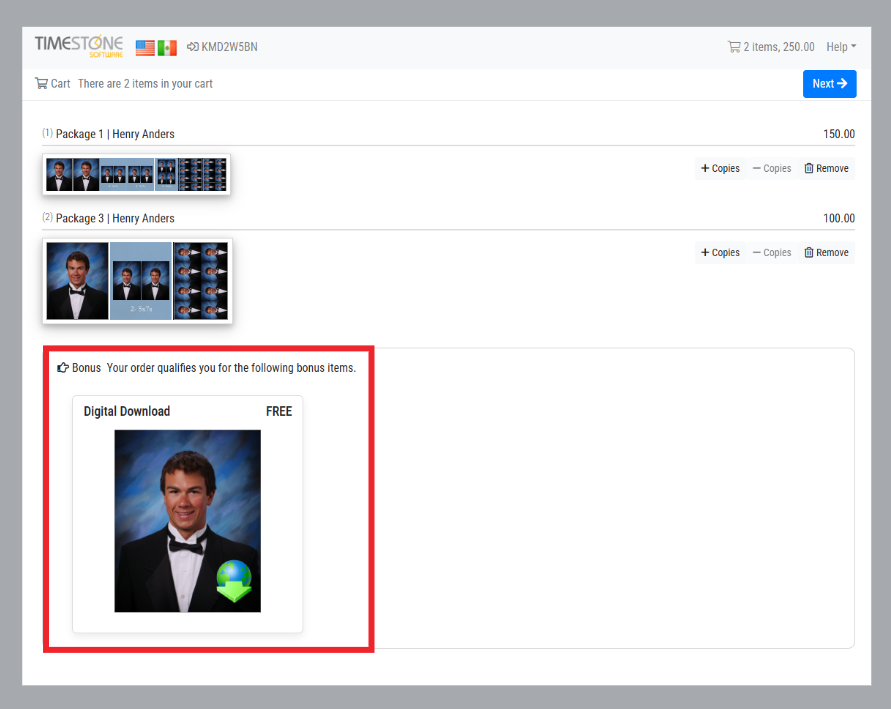Expand the Help dropdown menu

pyautogui.click(x=840, y=47)
